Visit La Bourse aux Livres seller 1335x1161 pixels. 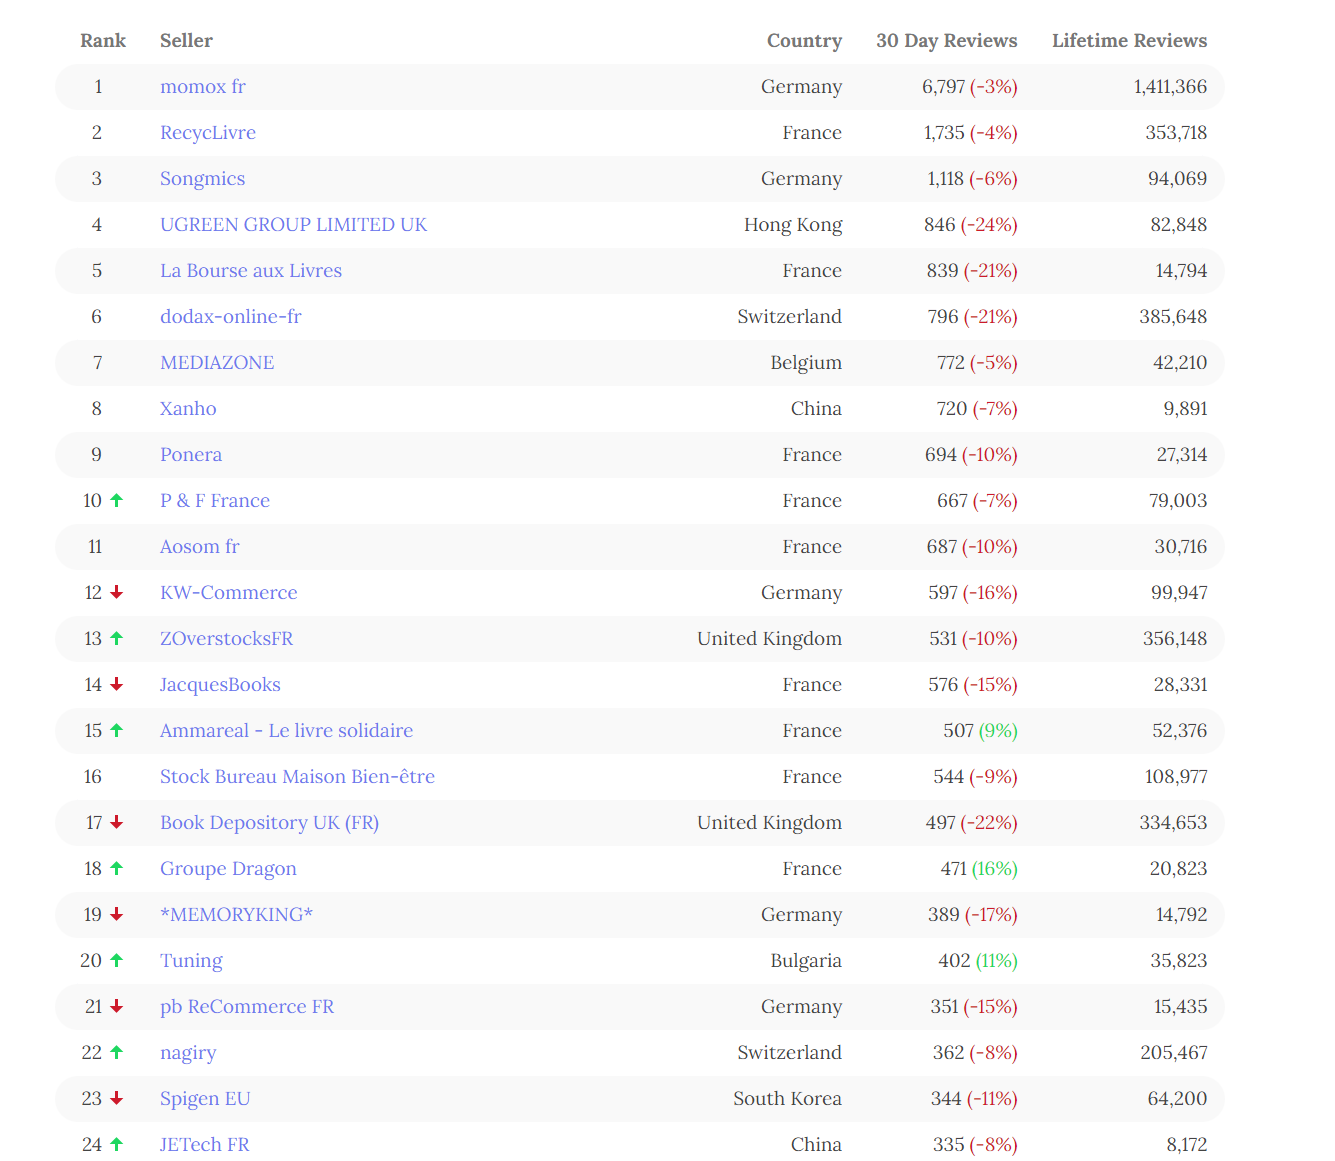coord(251,271)
